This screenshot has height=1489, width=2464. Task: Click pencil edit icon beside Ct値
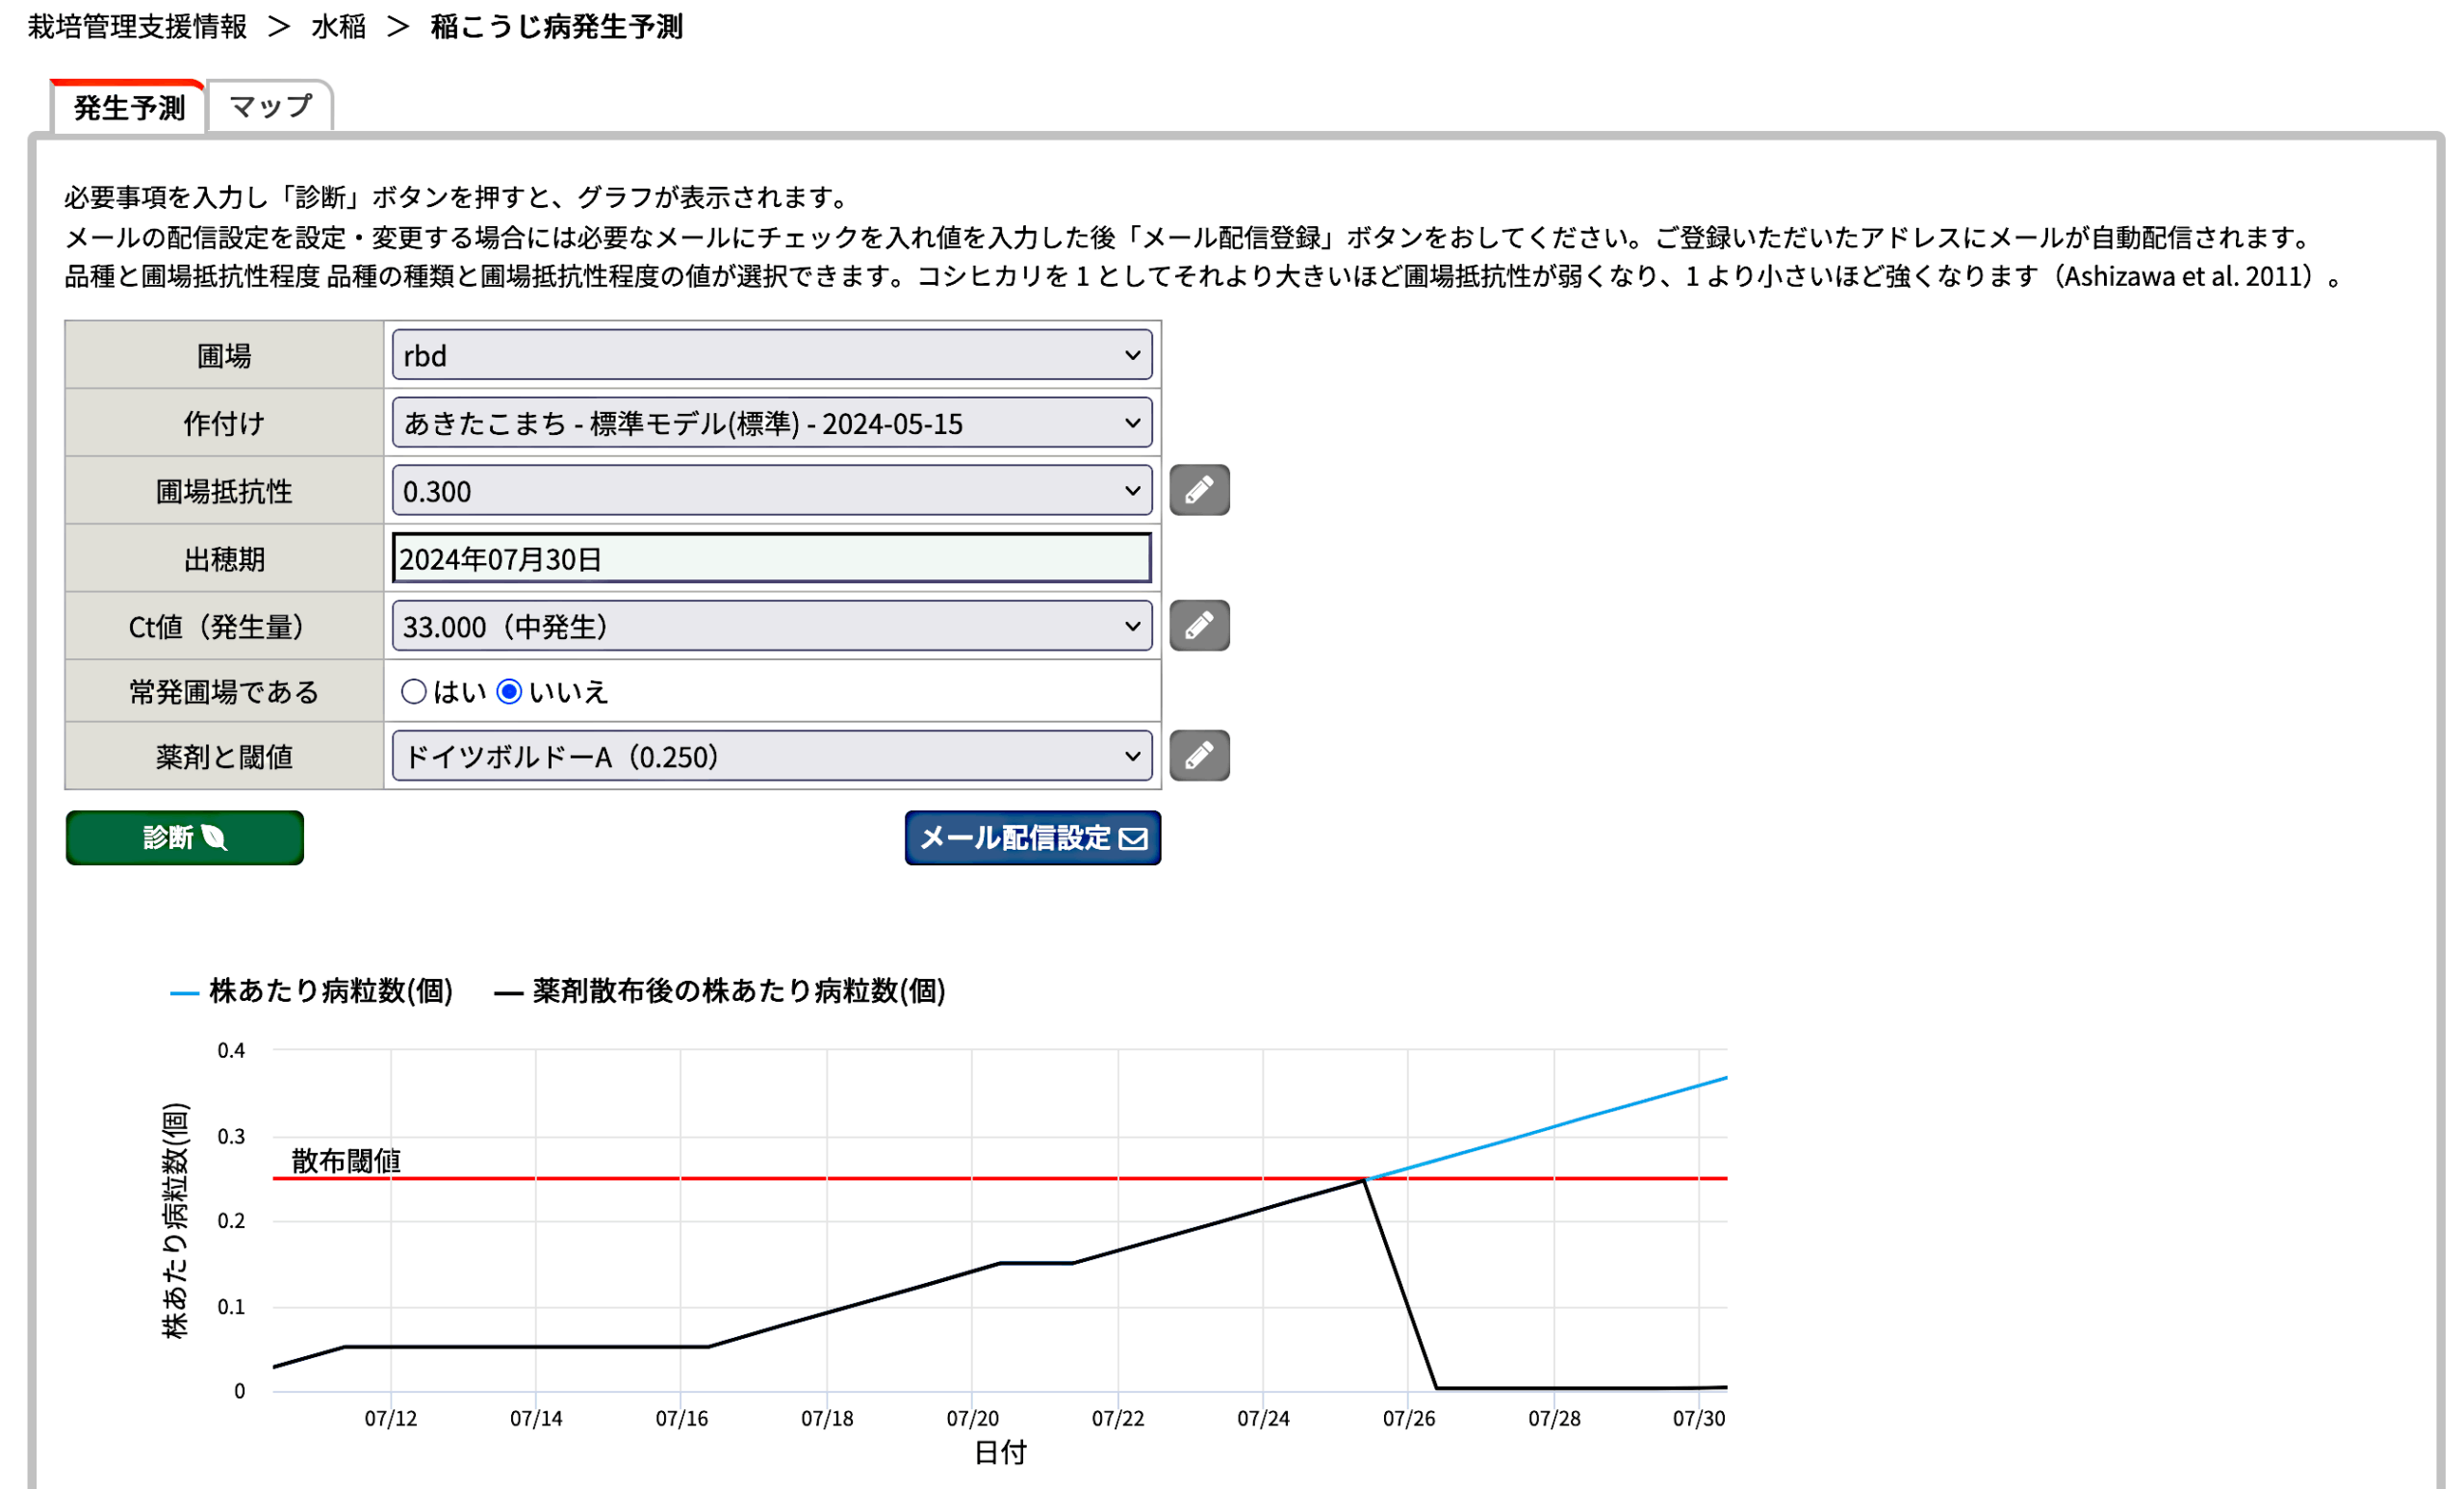pyautogui.click(x=1199, y=626)
